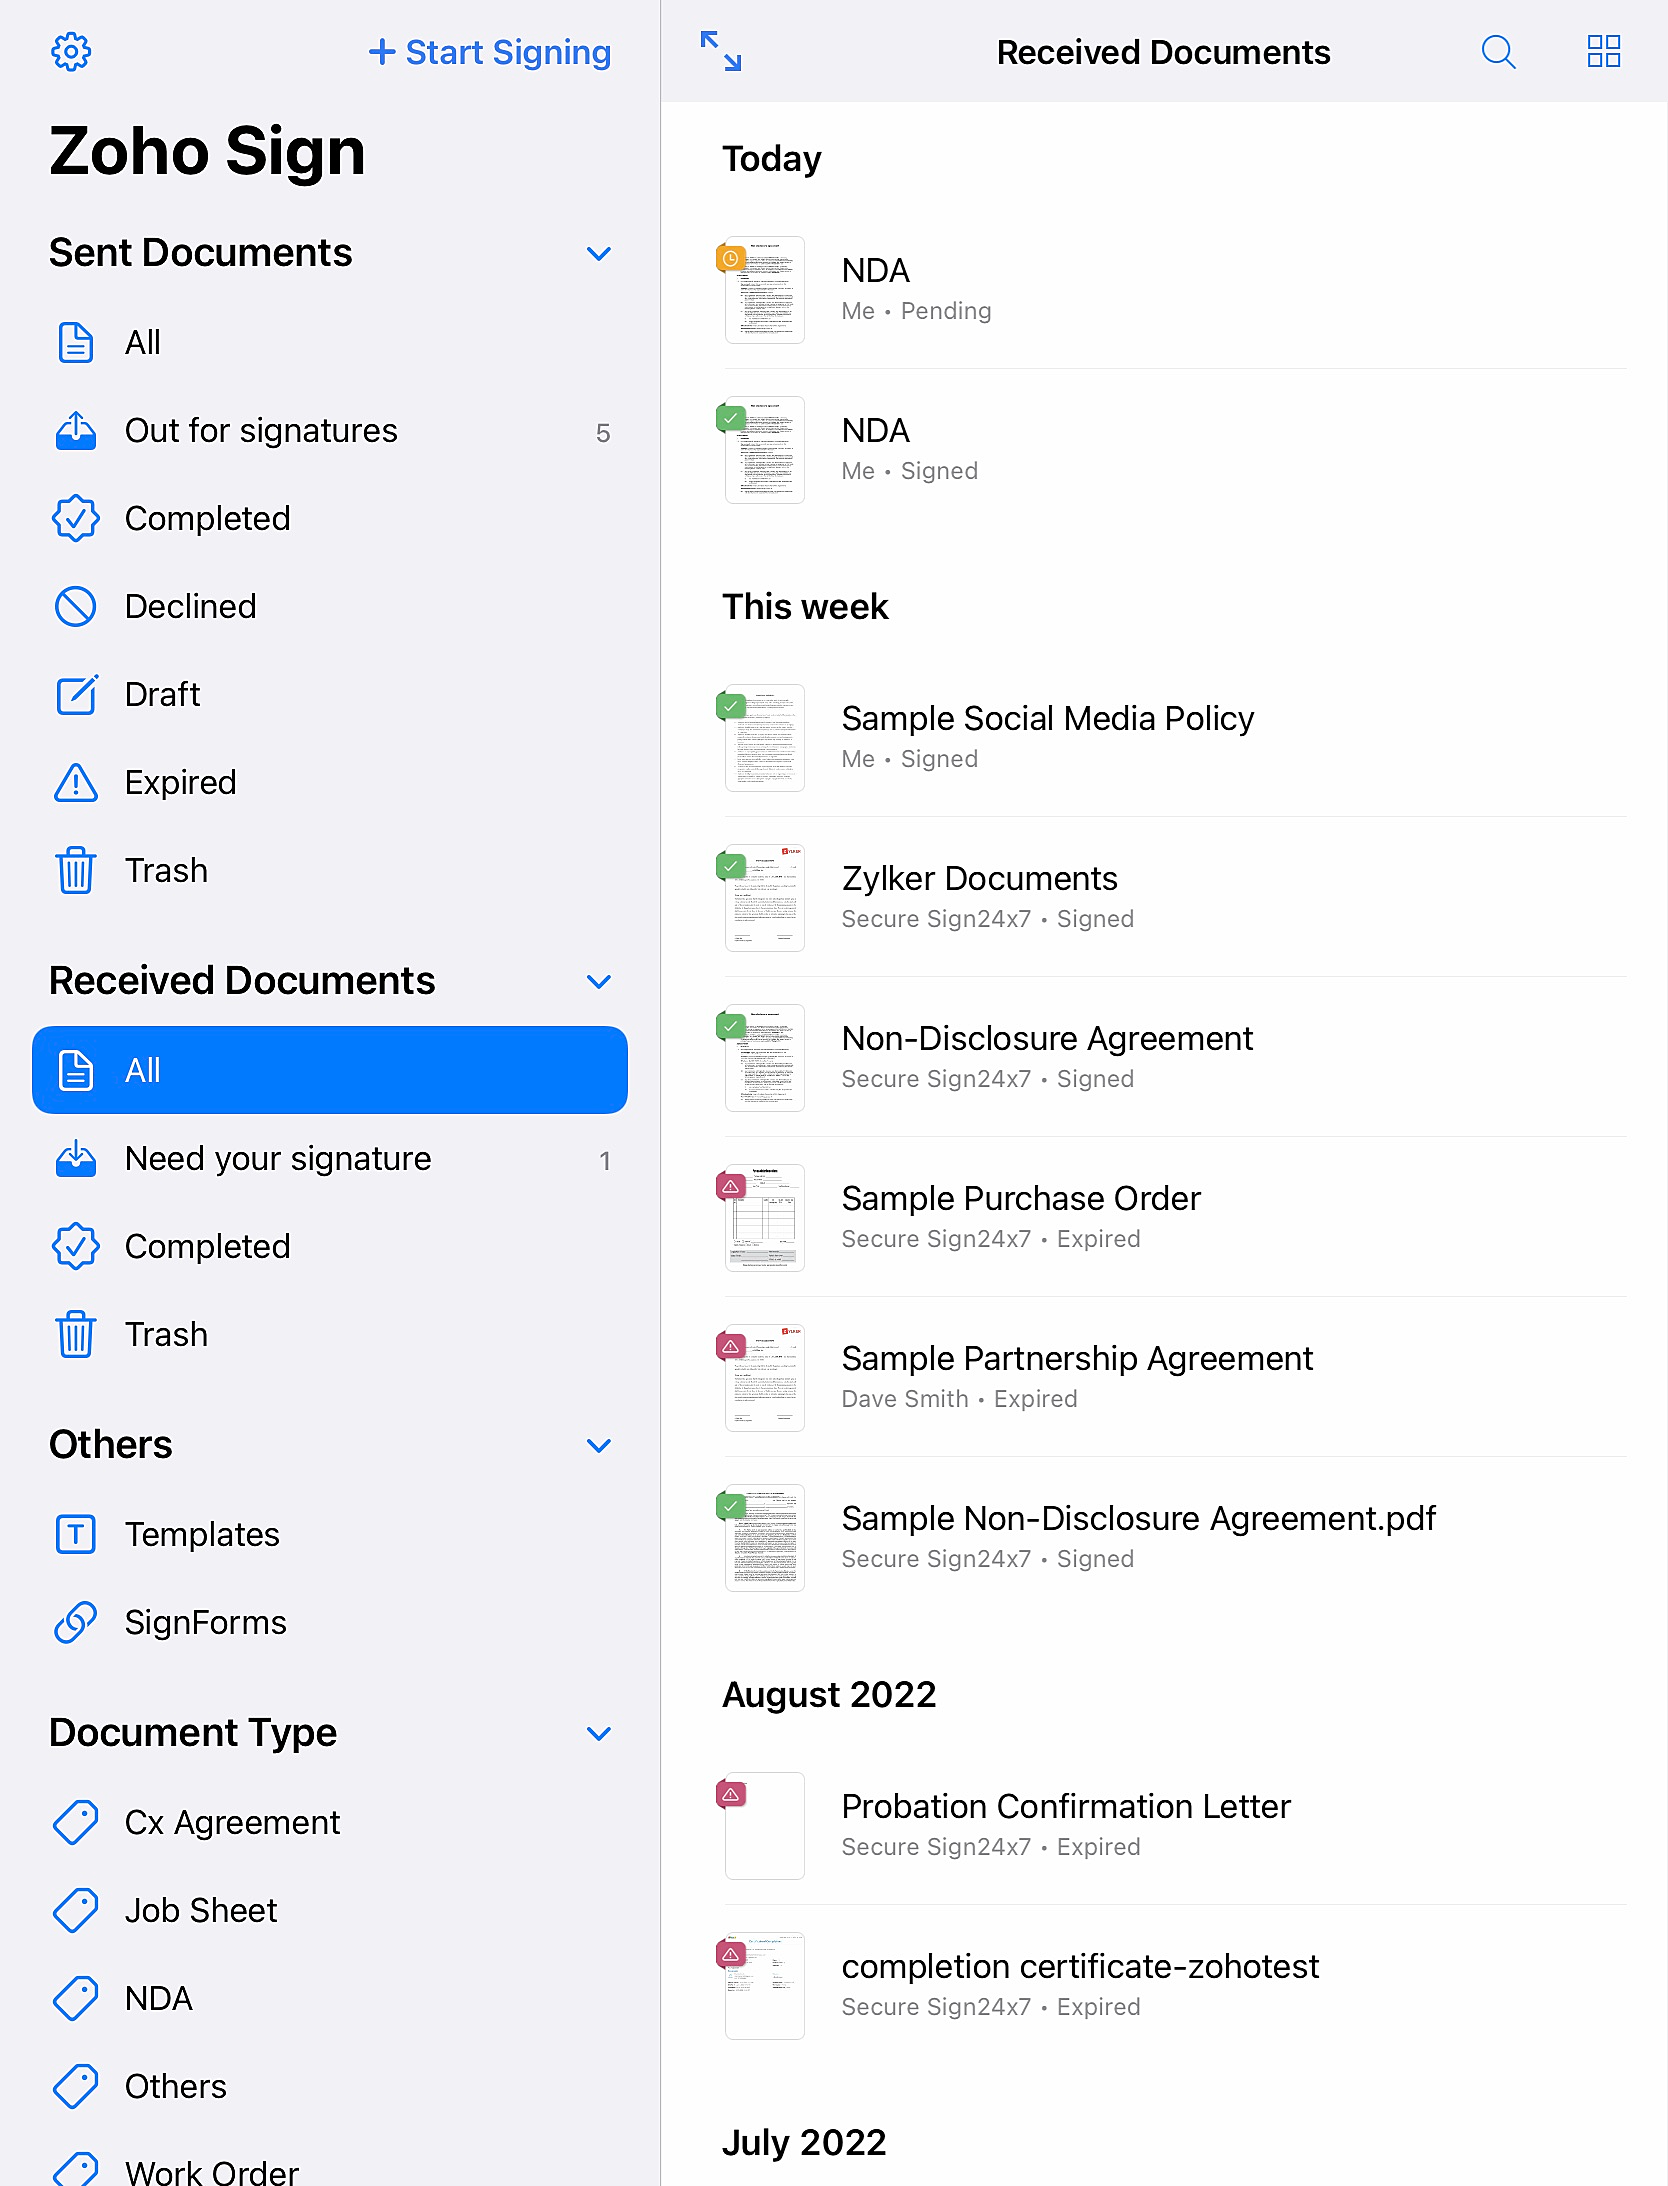Viewport: 1668px width, 2186px height.
Task: Click the Draft pencil icon
Action: (x=76, y=695)
